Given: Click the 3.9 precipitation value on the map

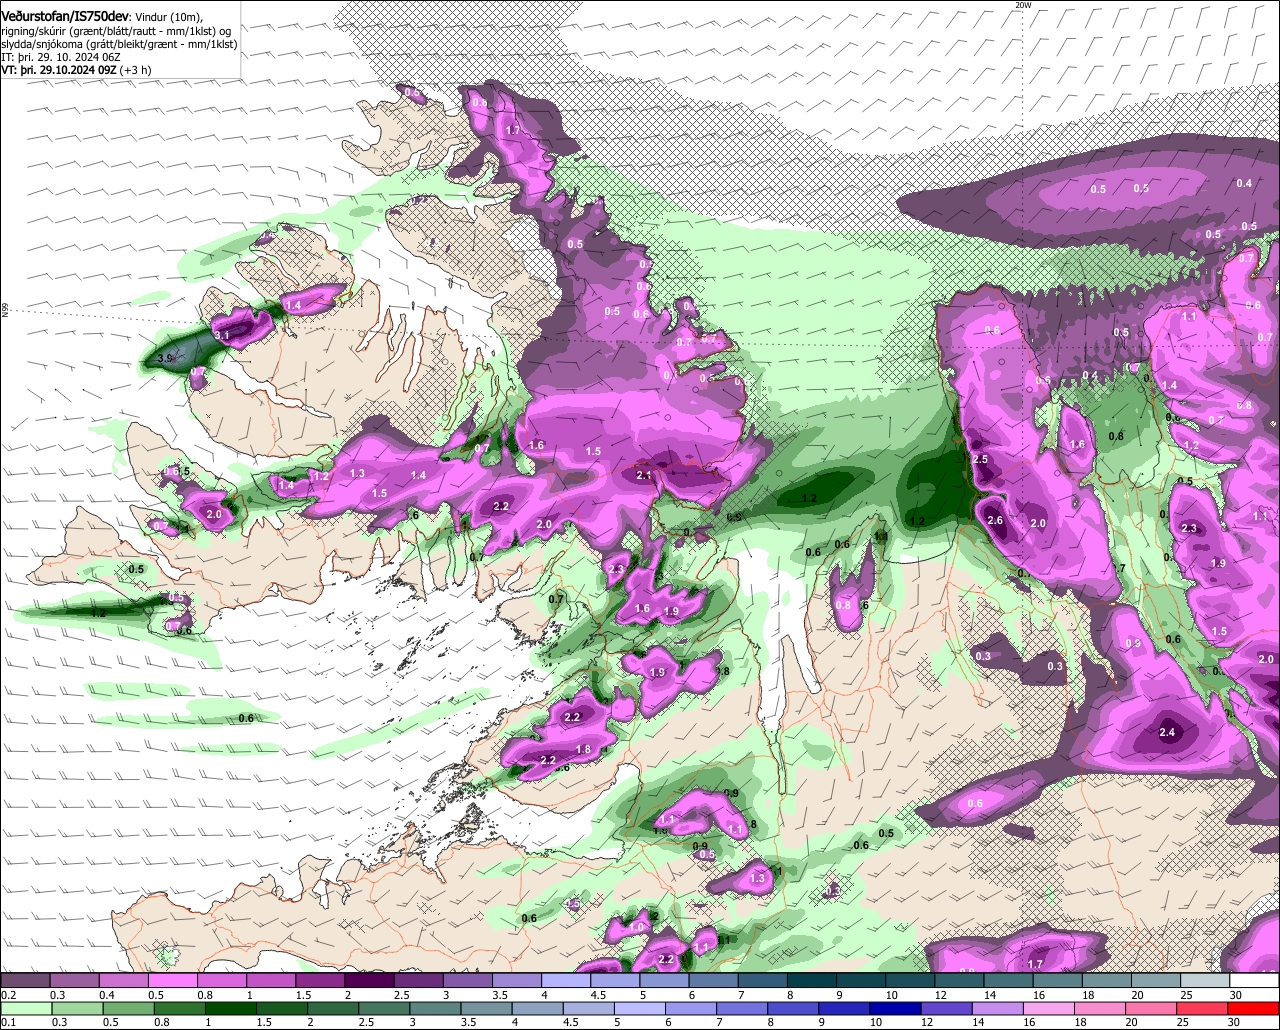Looking at the screenshot, I should tap(166, 357).
